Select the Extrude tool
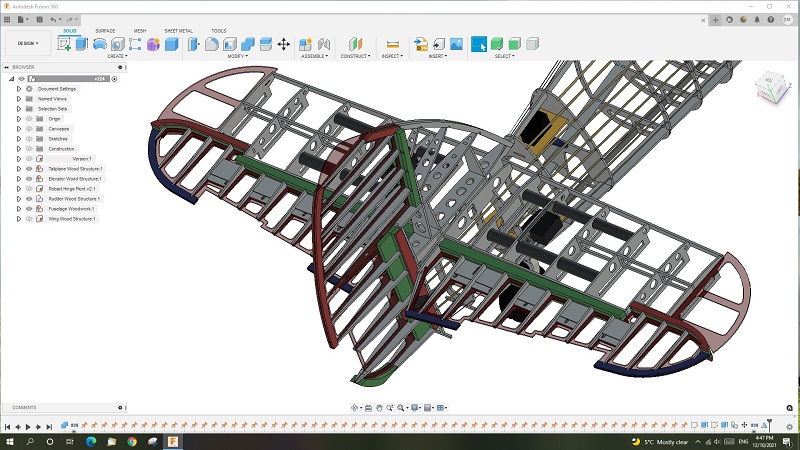The image size is (800, 450). [x=82, y=44]
